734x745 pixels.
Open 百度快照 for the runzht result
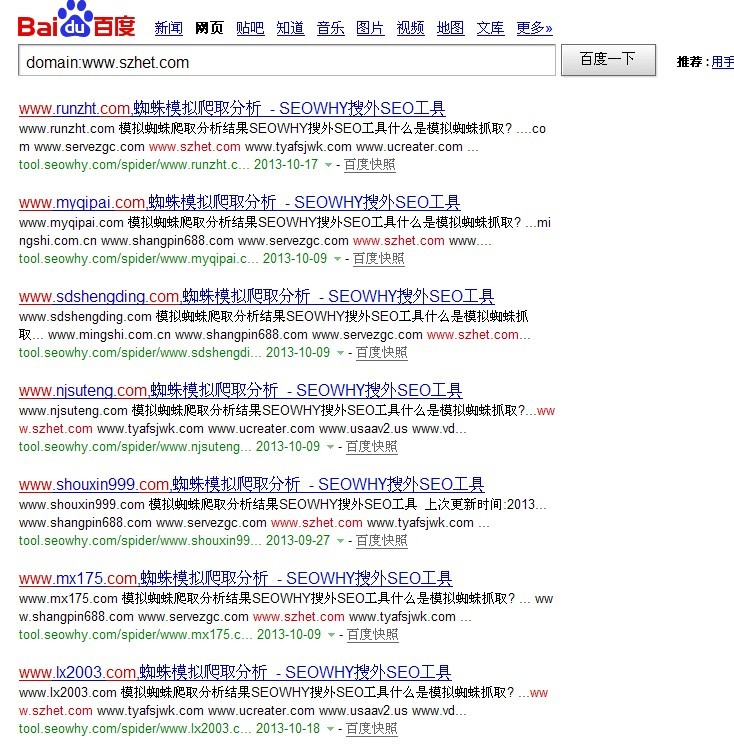[370, 165]
